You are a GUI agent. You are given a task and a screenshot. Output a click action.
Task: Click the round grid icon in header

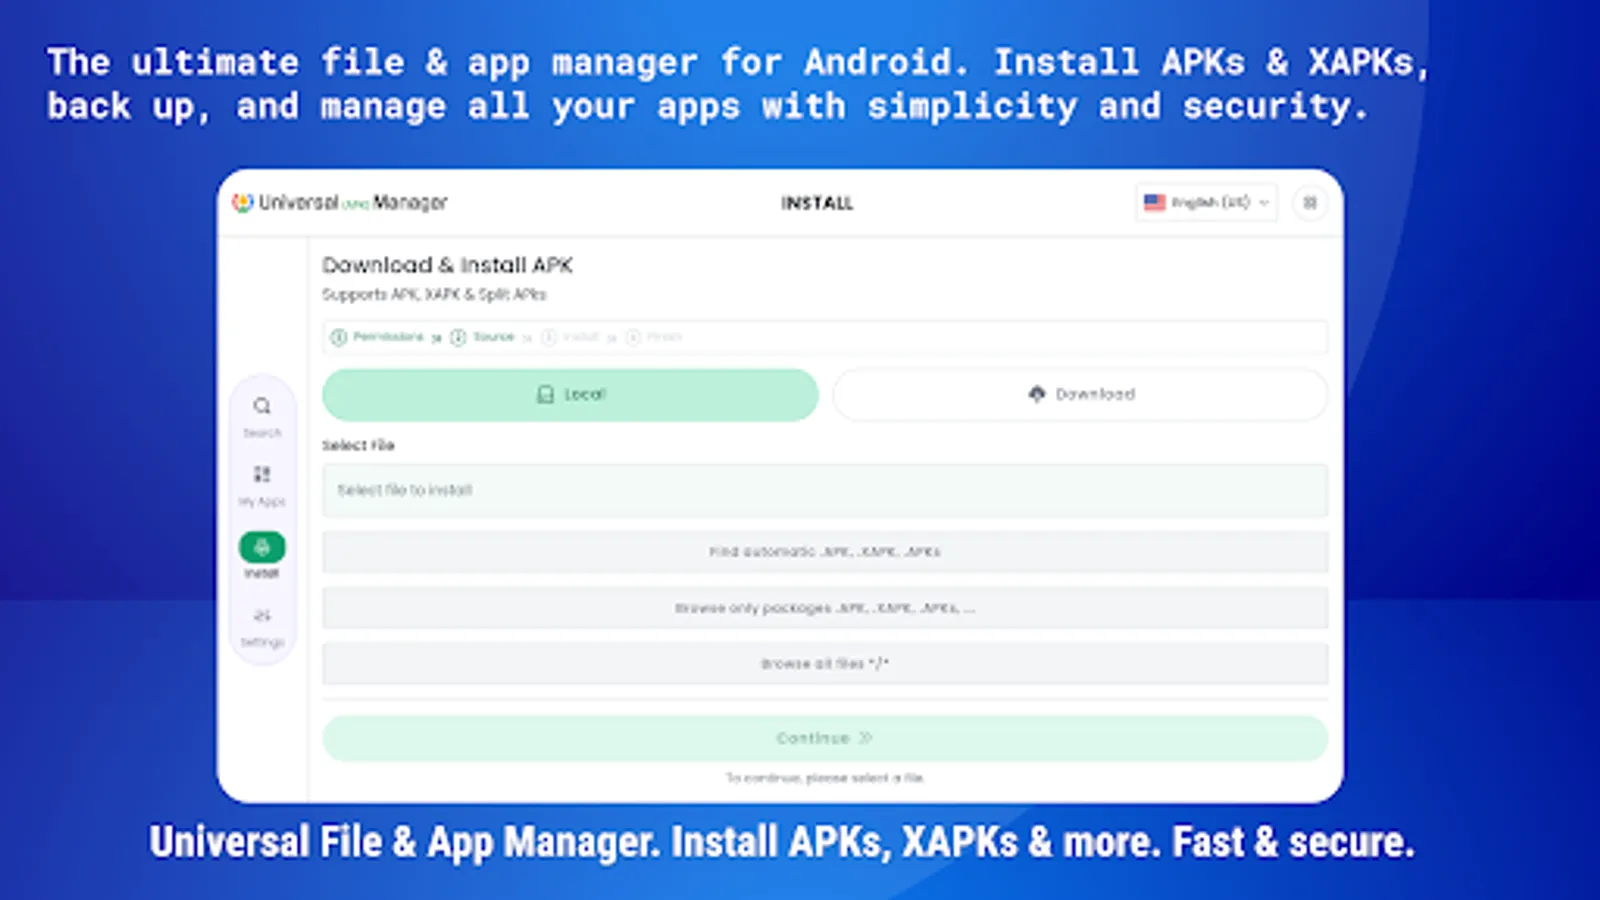pos(1310,203)
